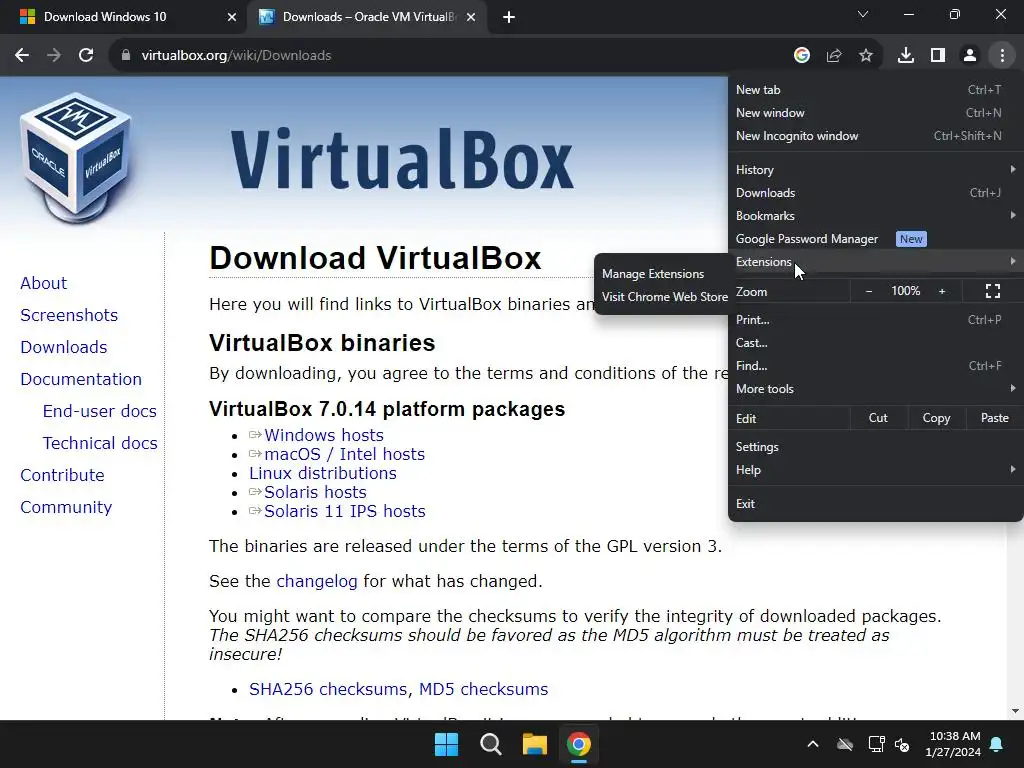Open the tab search chevron

(863, 14)
